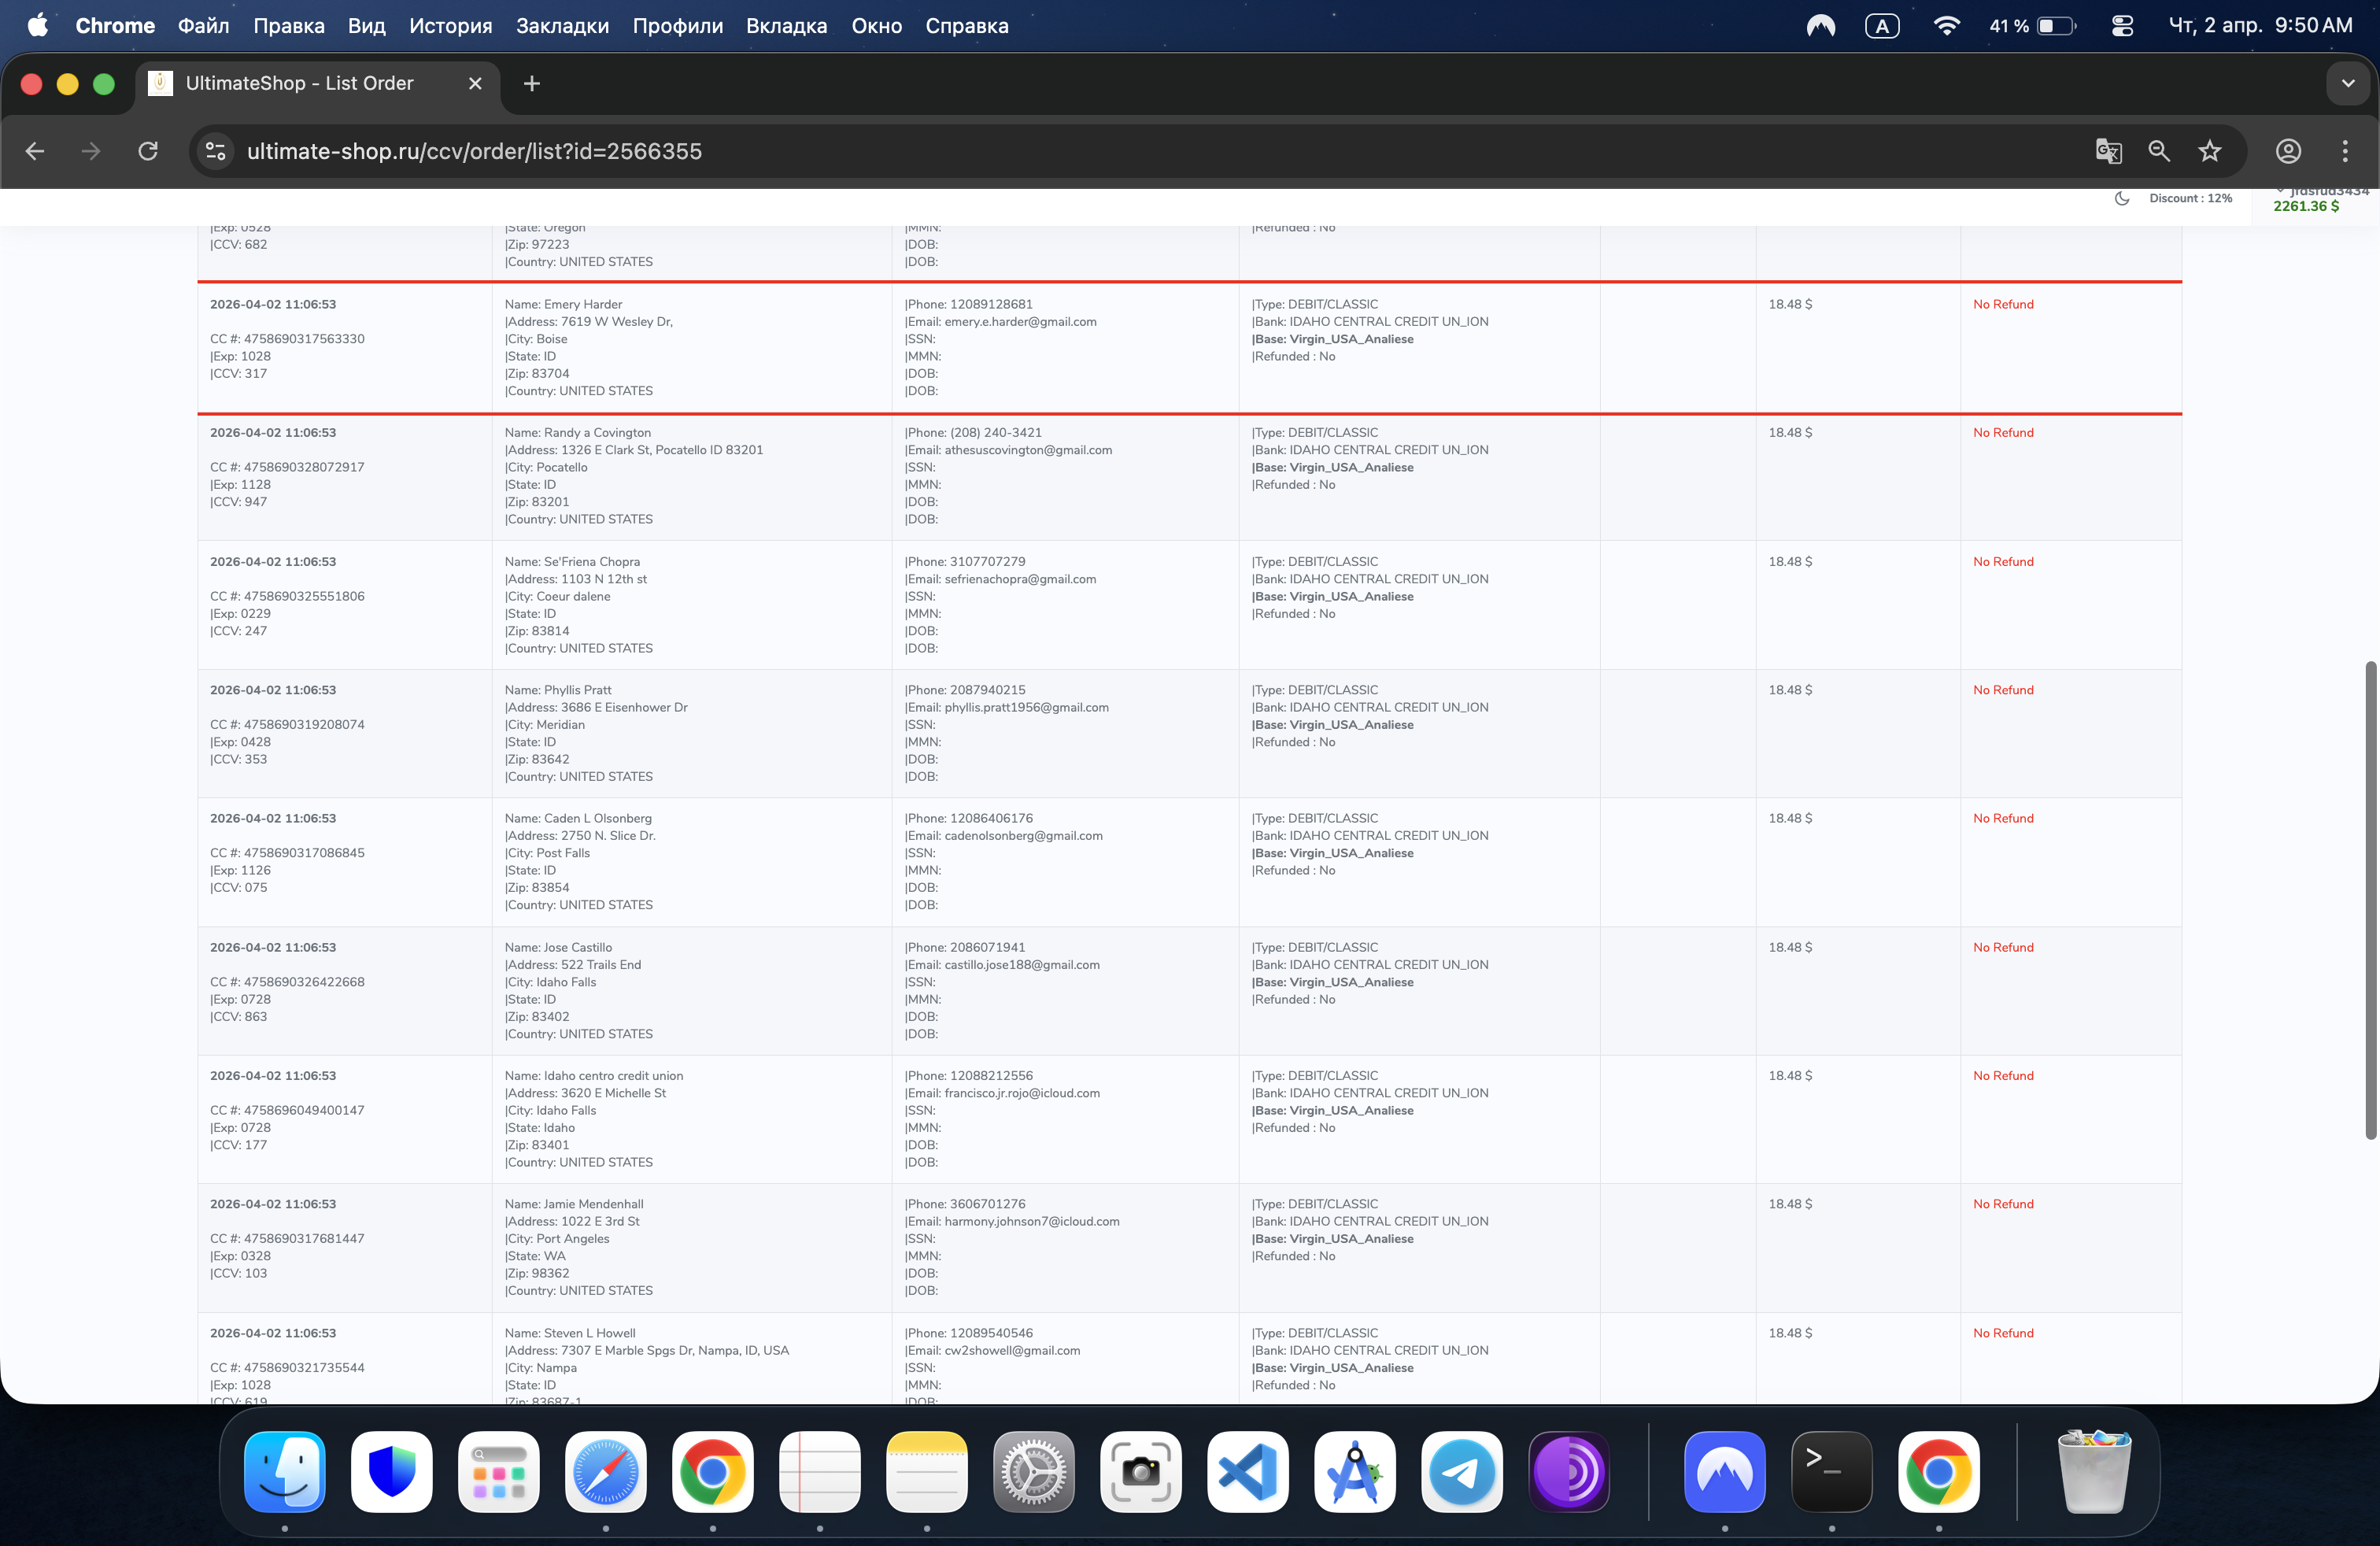Open the Chrome application menu
This screenshot has height=1546, width=2380.
(115, 26)
